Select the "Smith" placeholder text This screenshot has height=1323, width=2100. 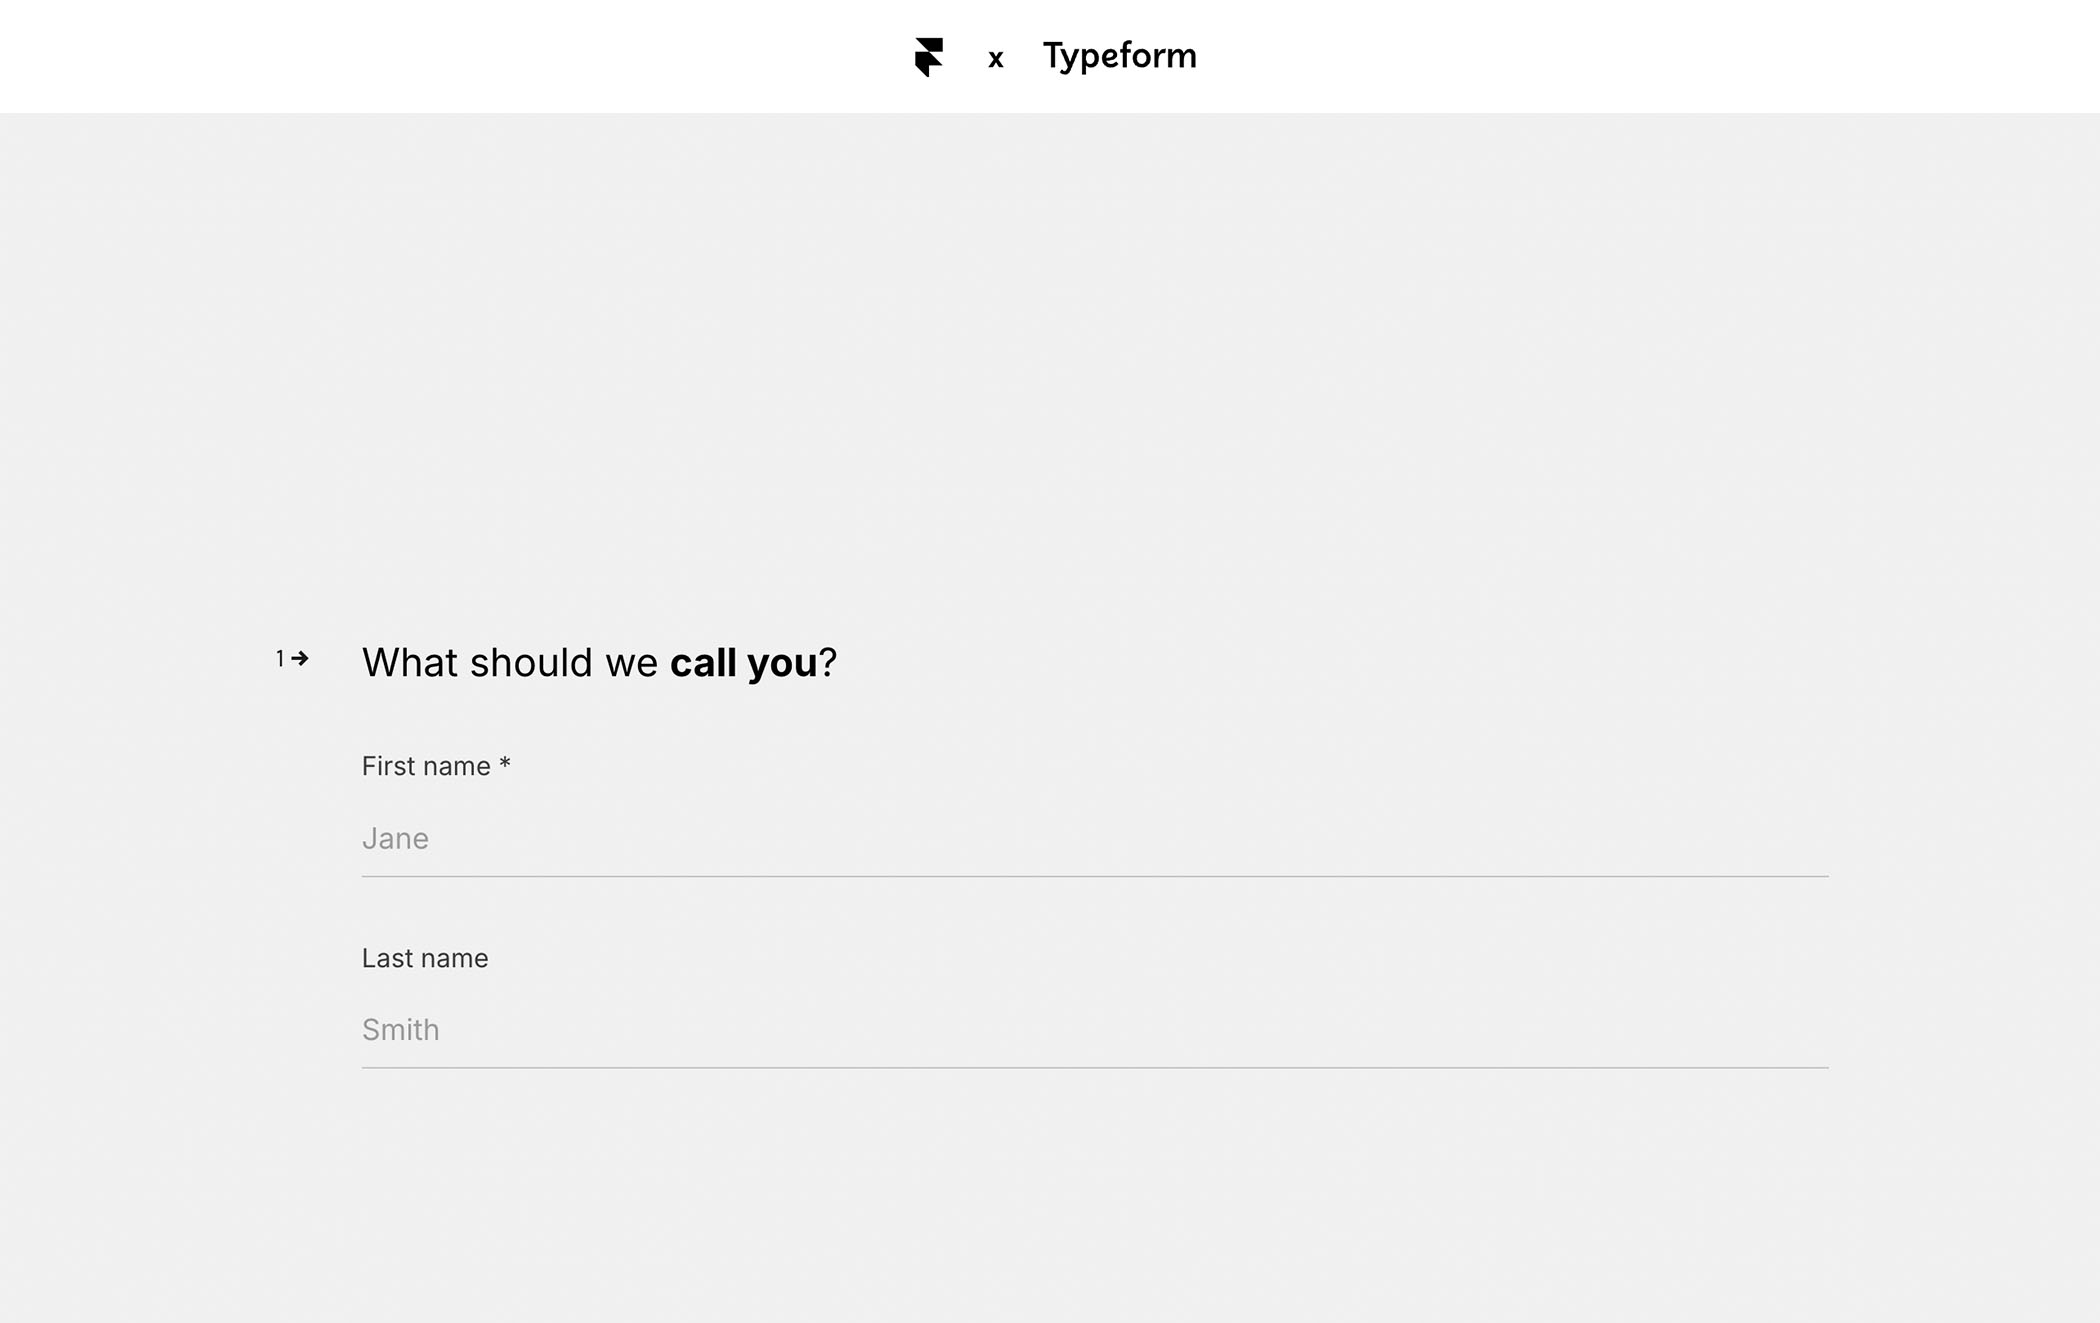click(400, 1030)
